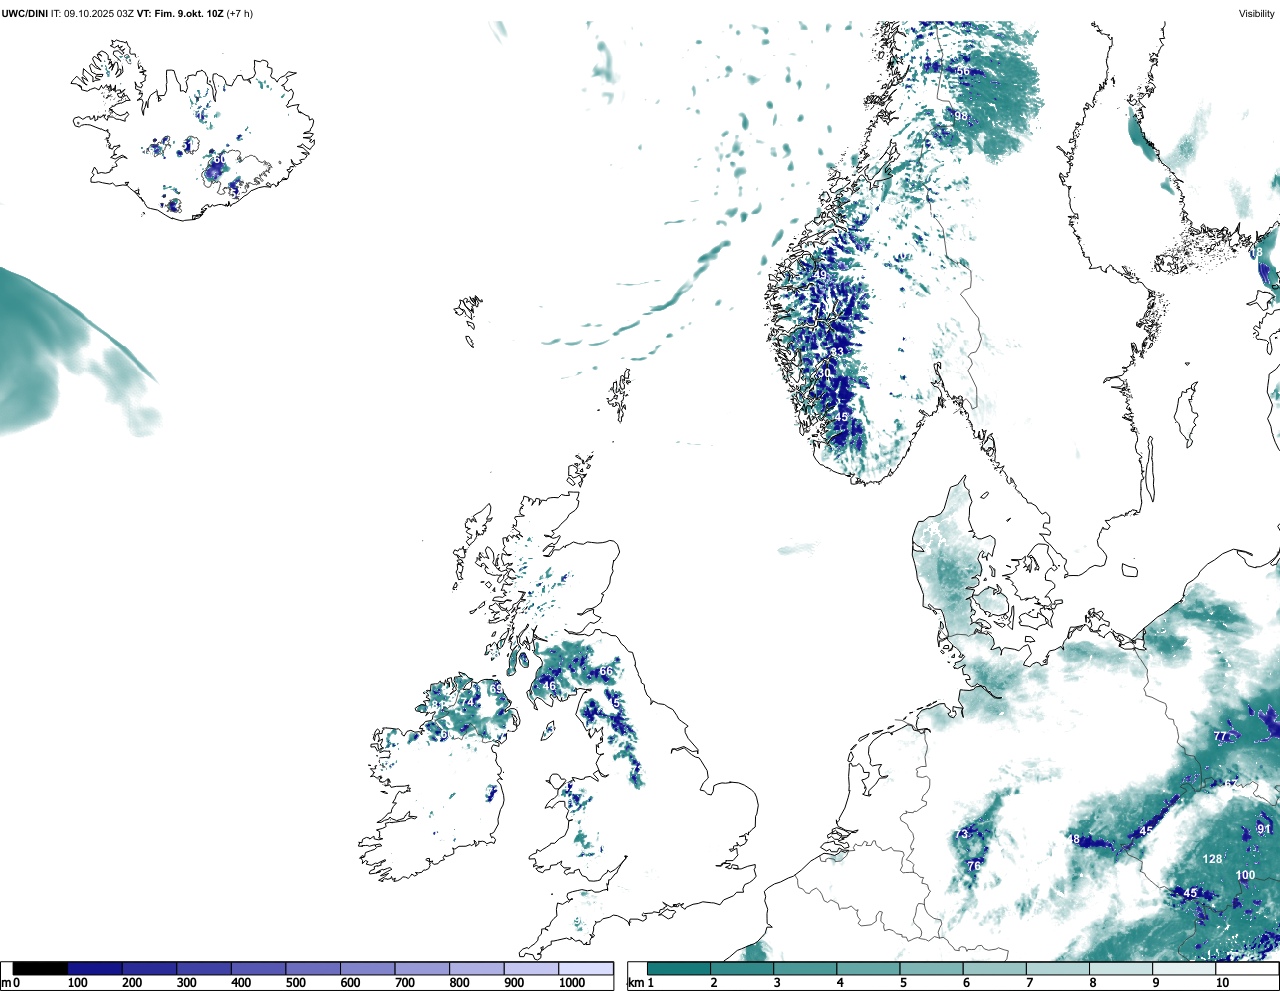Screen dimensions: 1280x991
Task: Click the '60' value over Iceland
Action: (220, 159)
